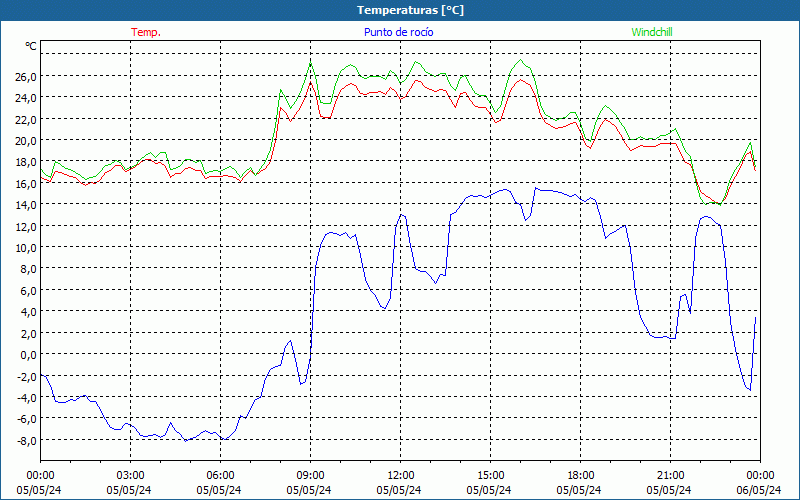Image resolution: width=800 pixels, height=500 pixels.
Task: Click the '18:00' time axis label
Action: pos(581,475)
